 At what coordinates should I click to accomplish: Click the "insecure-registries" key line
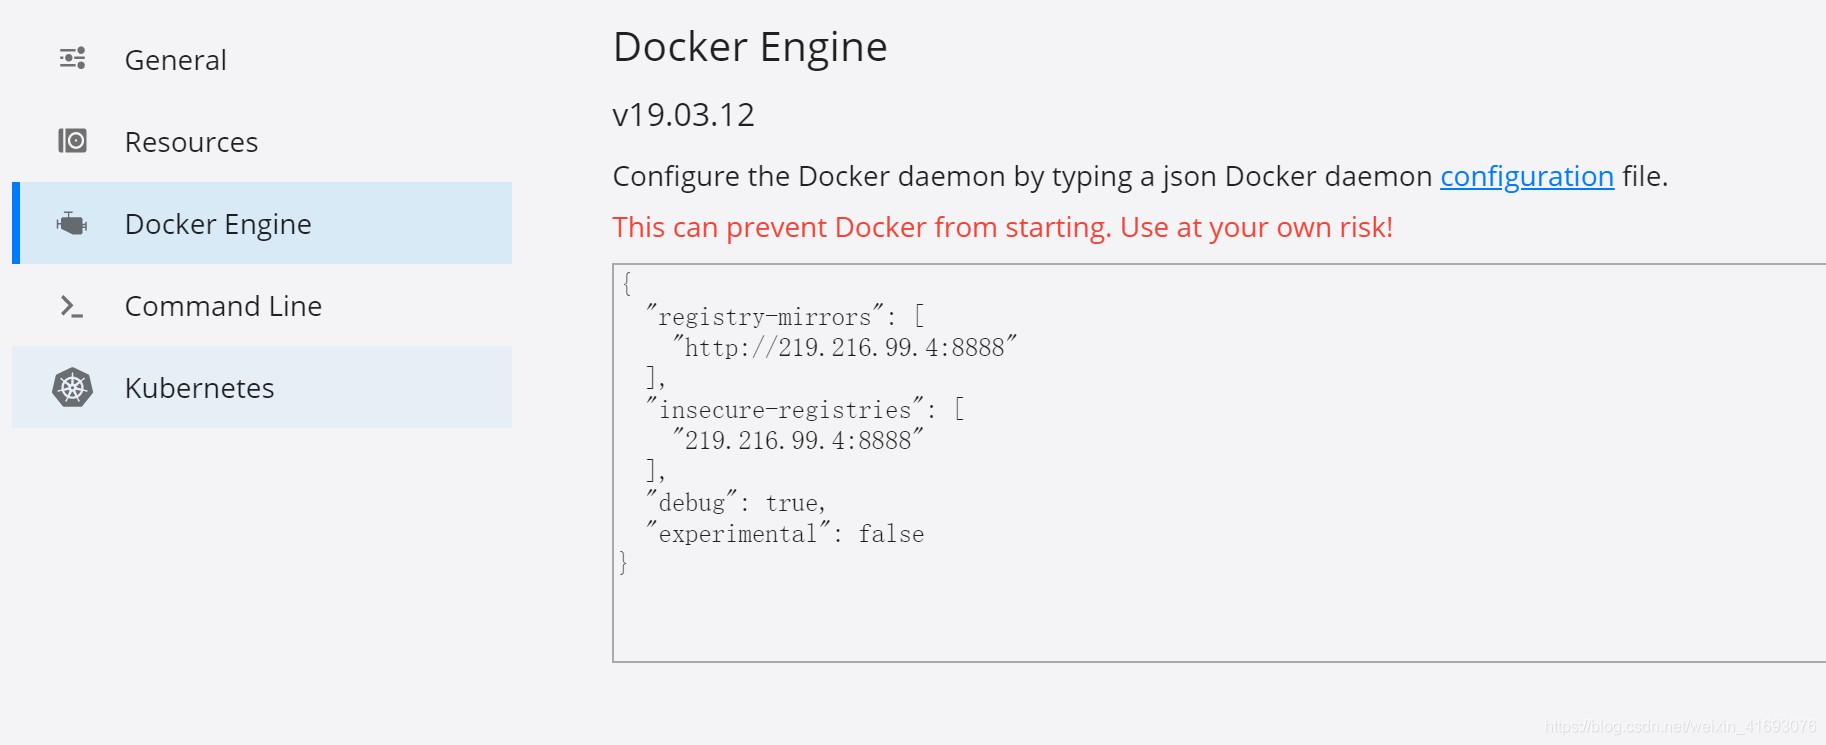(x=805, y=409)
